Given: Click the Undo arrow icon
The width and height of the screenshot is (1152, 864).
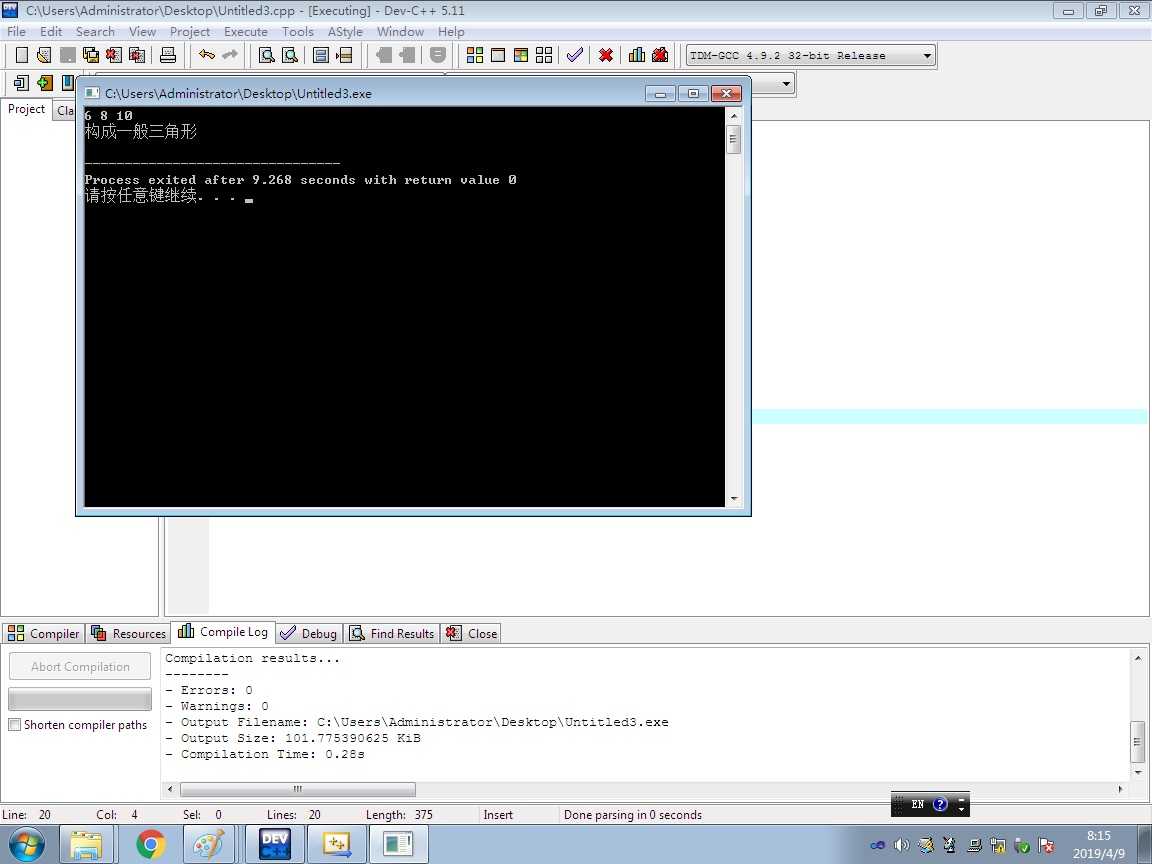Looking at the screenshot, I should [206, 55].
